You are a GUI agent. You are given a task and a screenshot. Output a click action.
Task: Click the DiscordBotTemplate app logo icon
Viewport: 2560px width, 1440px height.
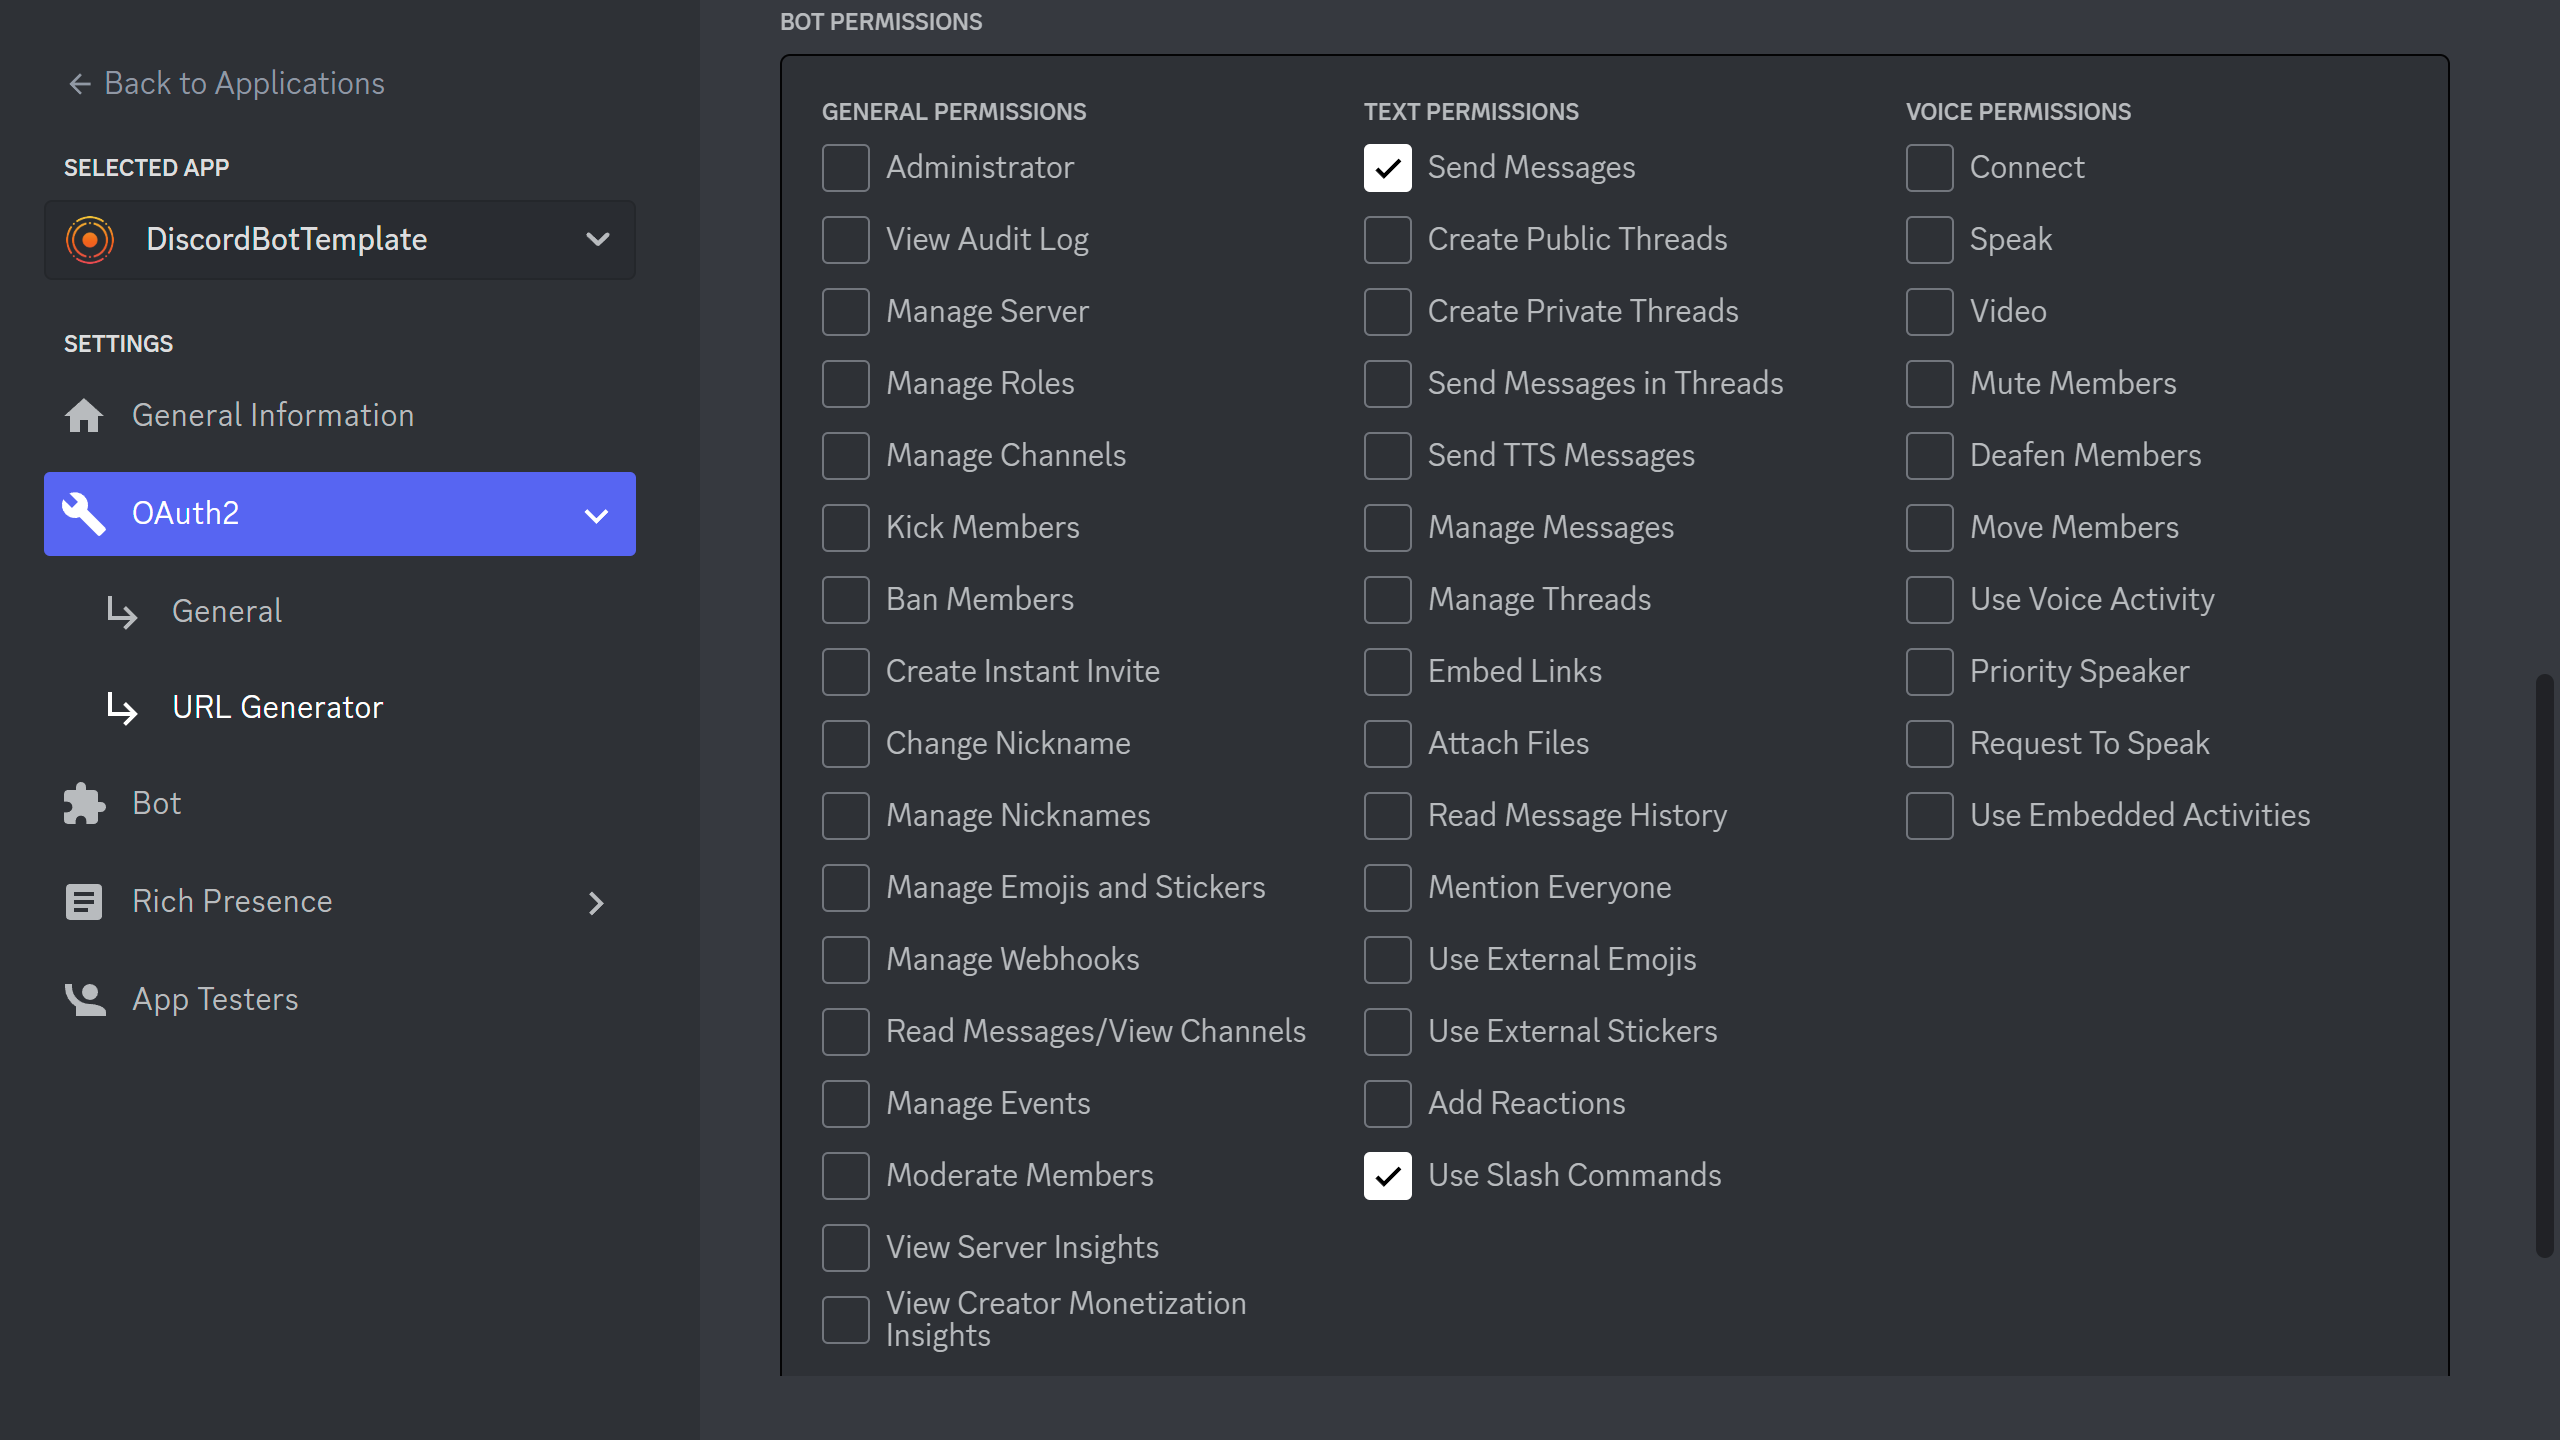click(90, 239)
